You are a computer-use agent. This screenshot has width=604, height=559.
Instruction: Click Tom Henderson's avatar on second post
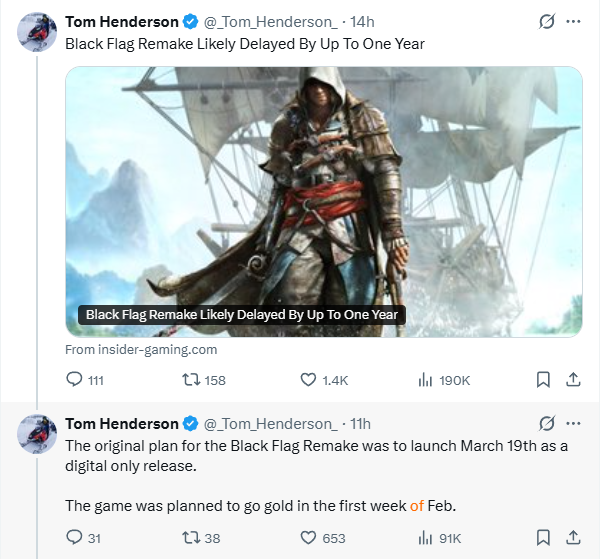click(37, 433)
